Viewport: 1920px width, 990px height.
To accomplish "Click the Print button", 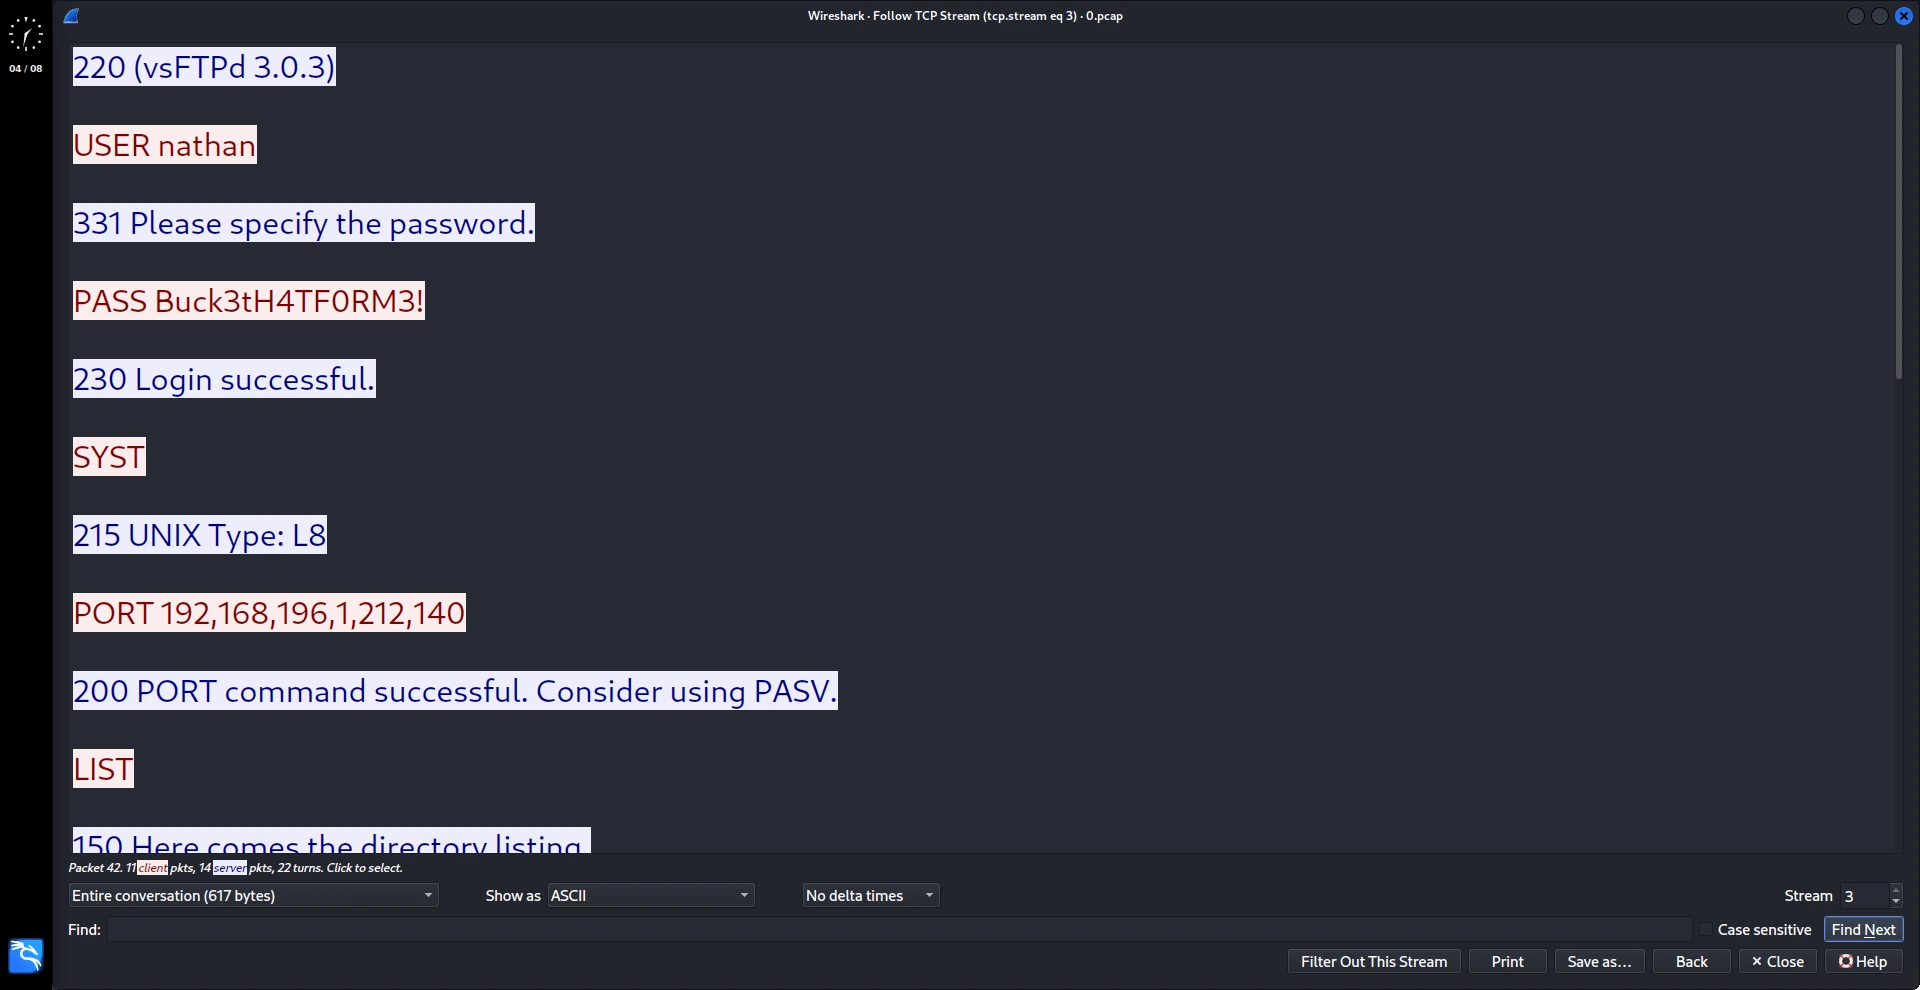I will [x=1506, y=961].
